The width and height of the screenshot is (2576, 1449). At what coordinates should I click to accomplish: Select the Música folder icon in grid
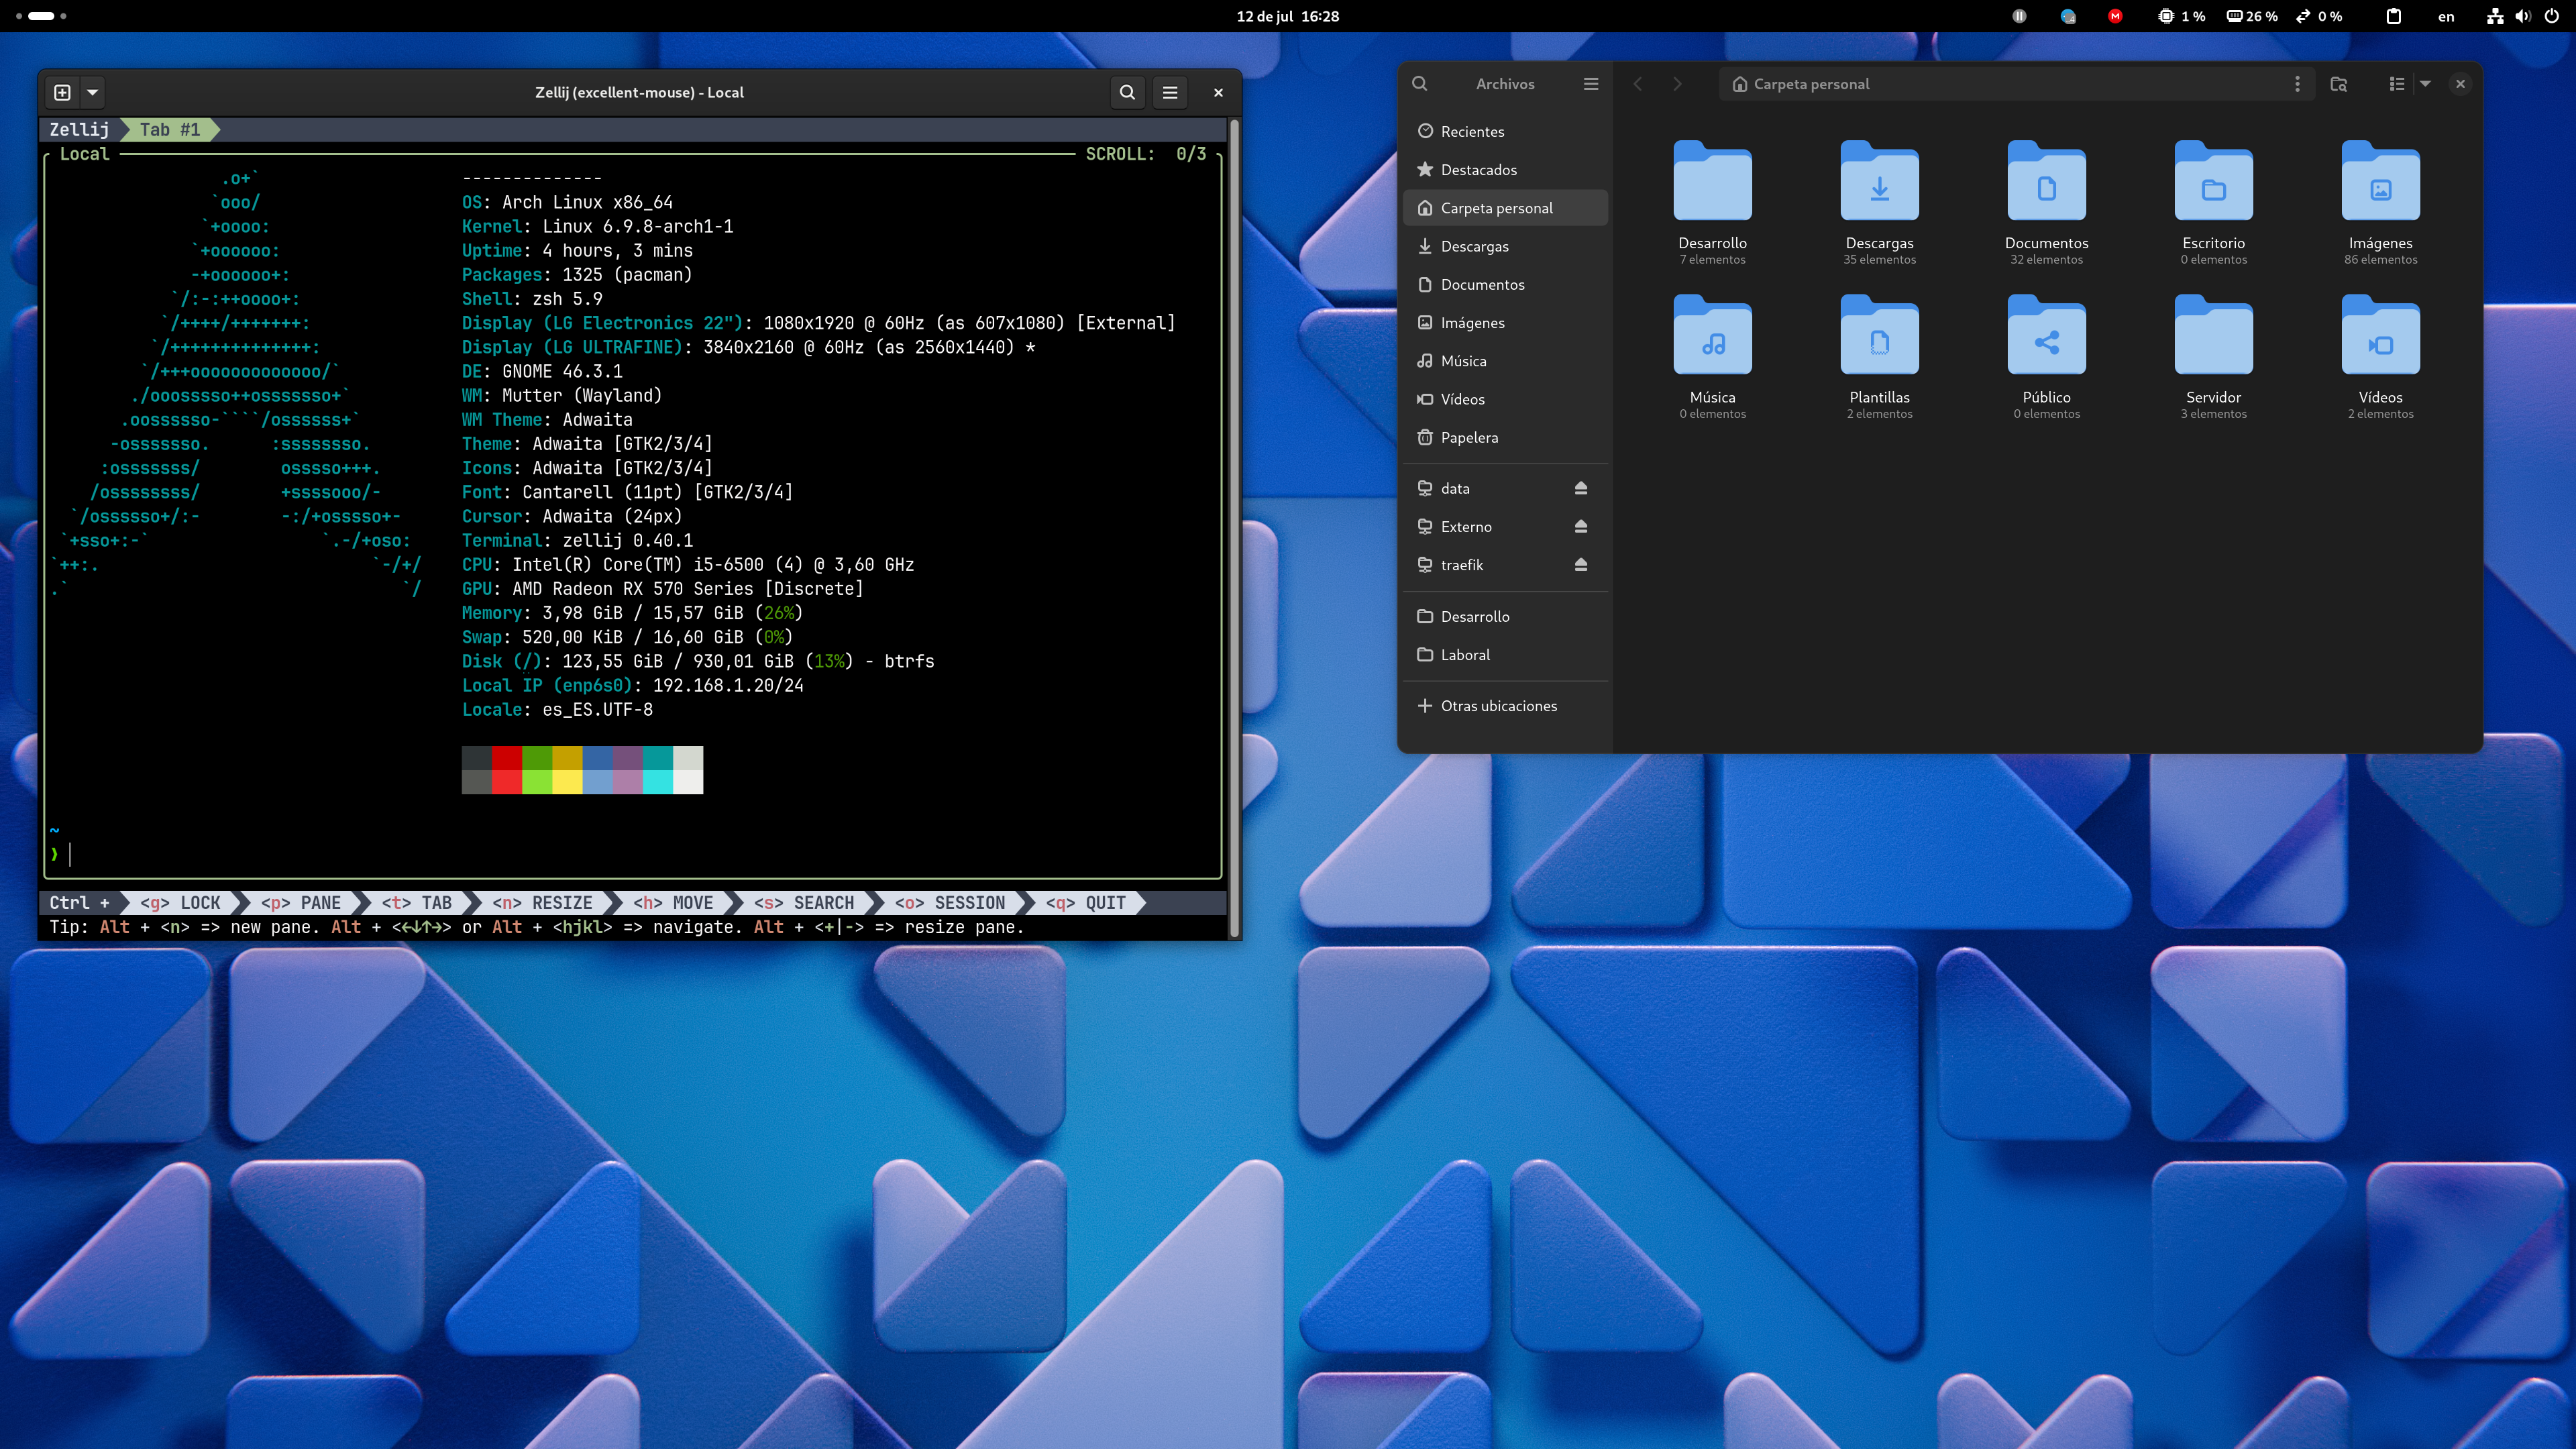pos(1712,335)
